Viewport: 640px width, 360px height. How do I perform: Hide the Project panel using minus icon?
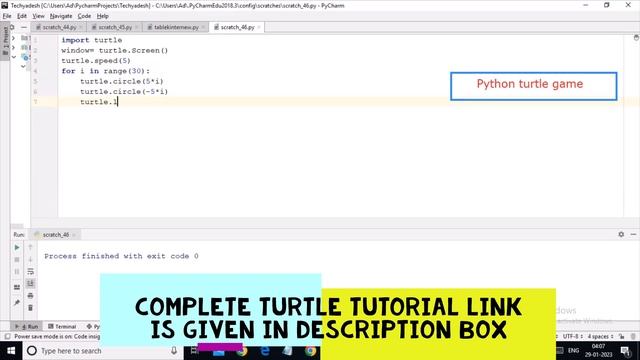tap(24, 27)
